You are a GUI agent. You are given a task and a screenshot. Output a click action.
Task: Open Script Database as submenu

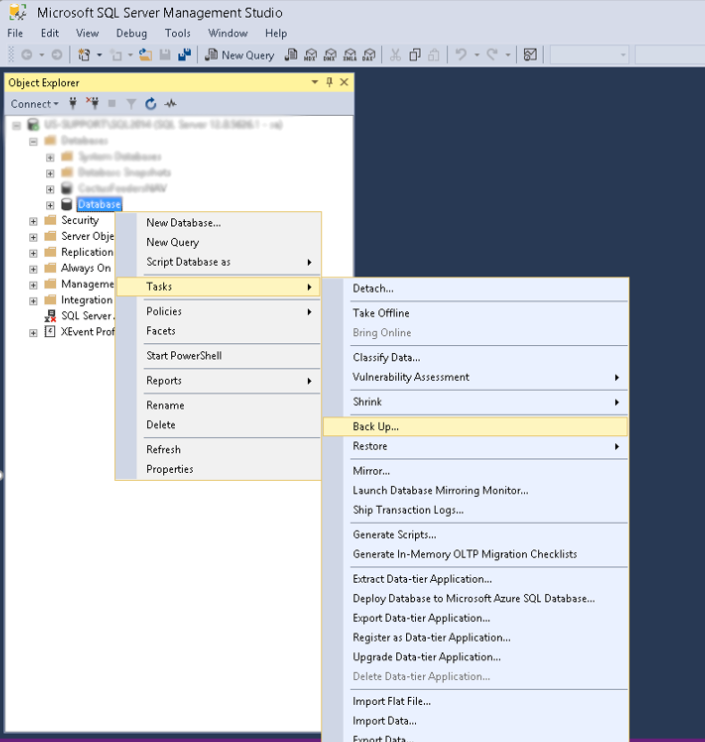point(218,262)
